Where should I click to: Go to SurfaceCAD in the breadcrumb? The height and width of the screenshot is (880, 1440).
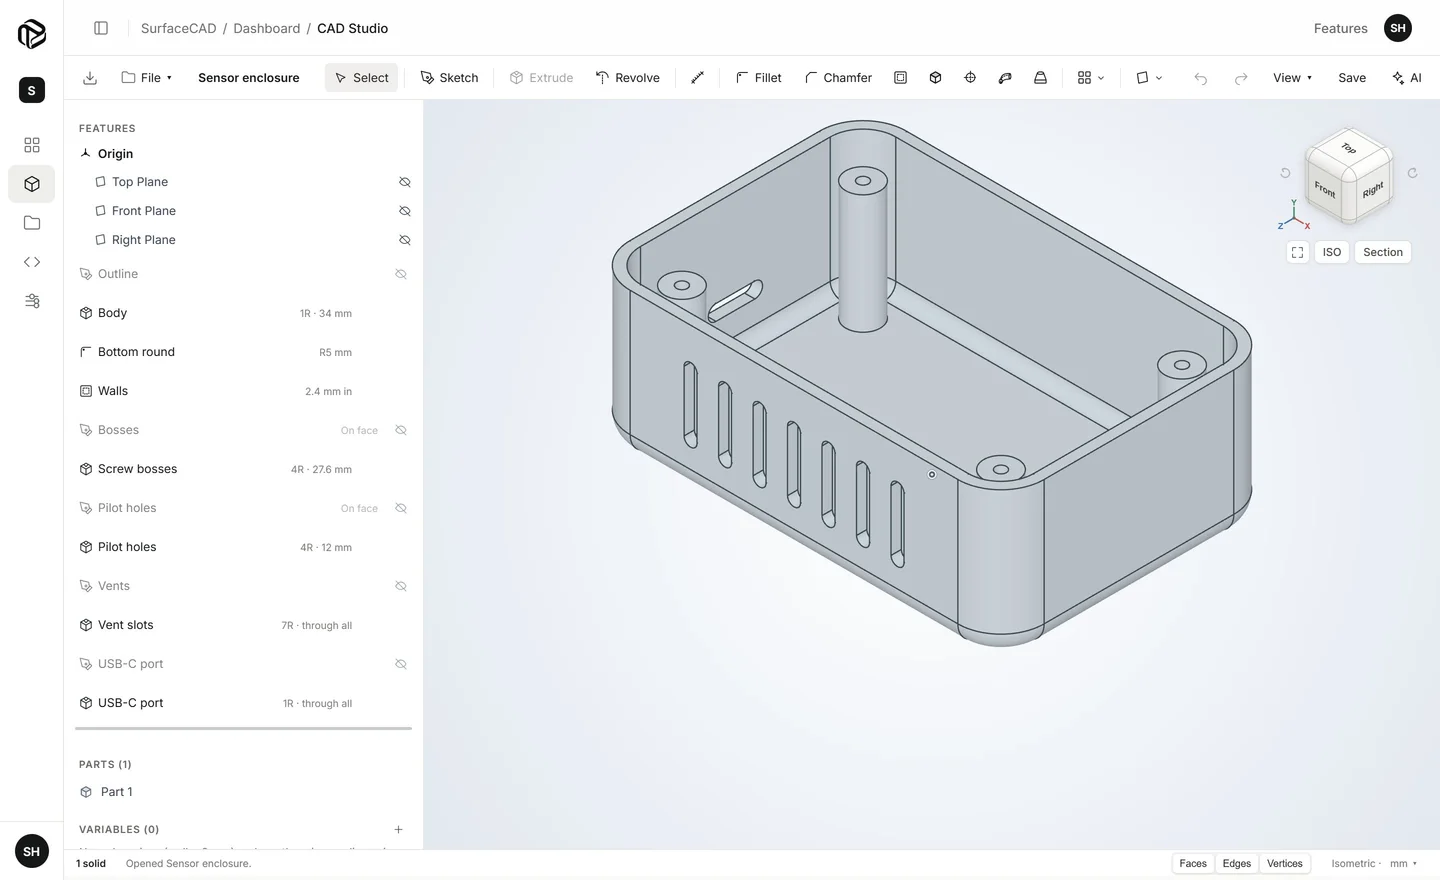click(x=178, y=28)
